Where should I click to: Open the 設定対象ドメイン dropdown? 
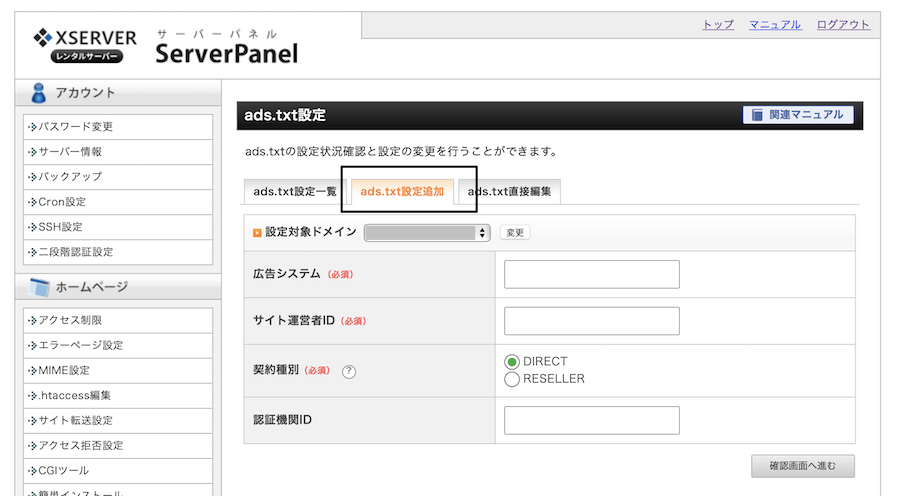point(427,232)
